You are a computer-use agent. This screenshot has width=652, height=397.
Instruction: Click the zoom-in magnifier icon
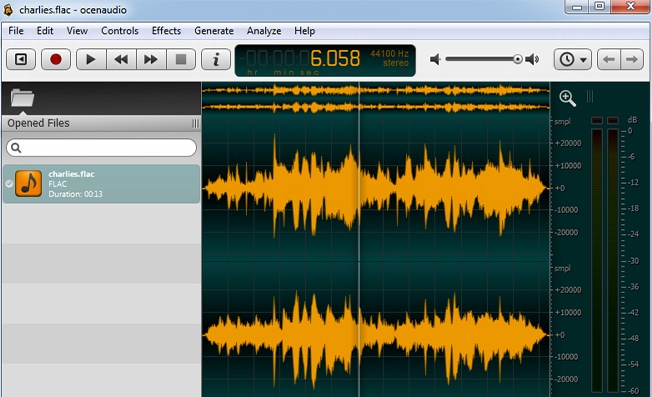(567, 98)
